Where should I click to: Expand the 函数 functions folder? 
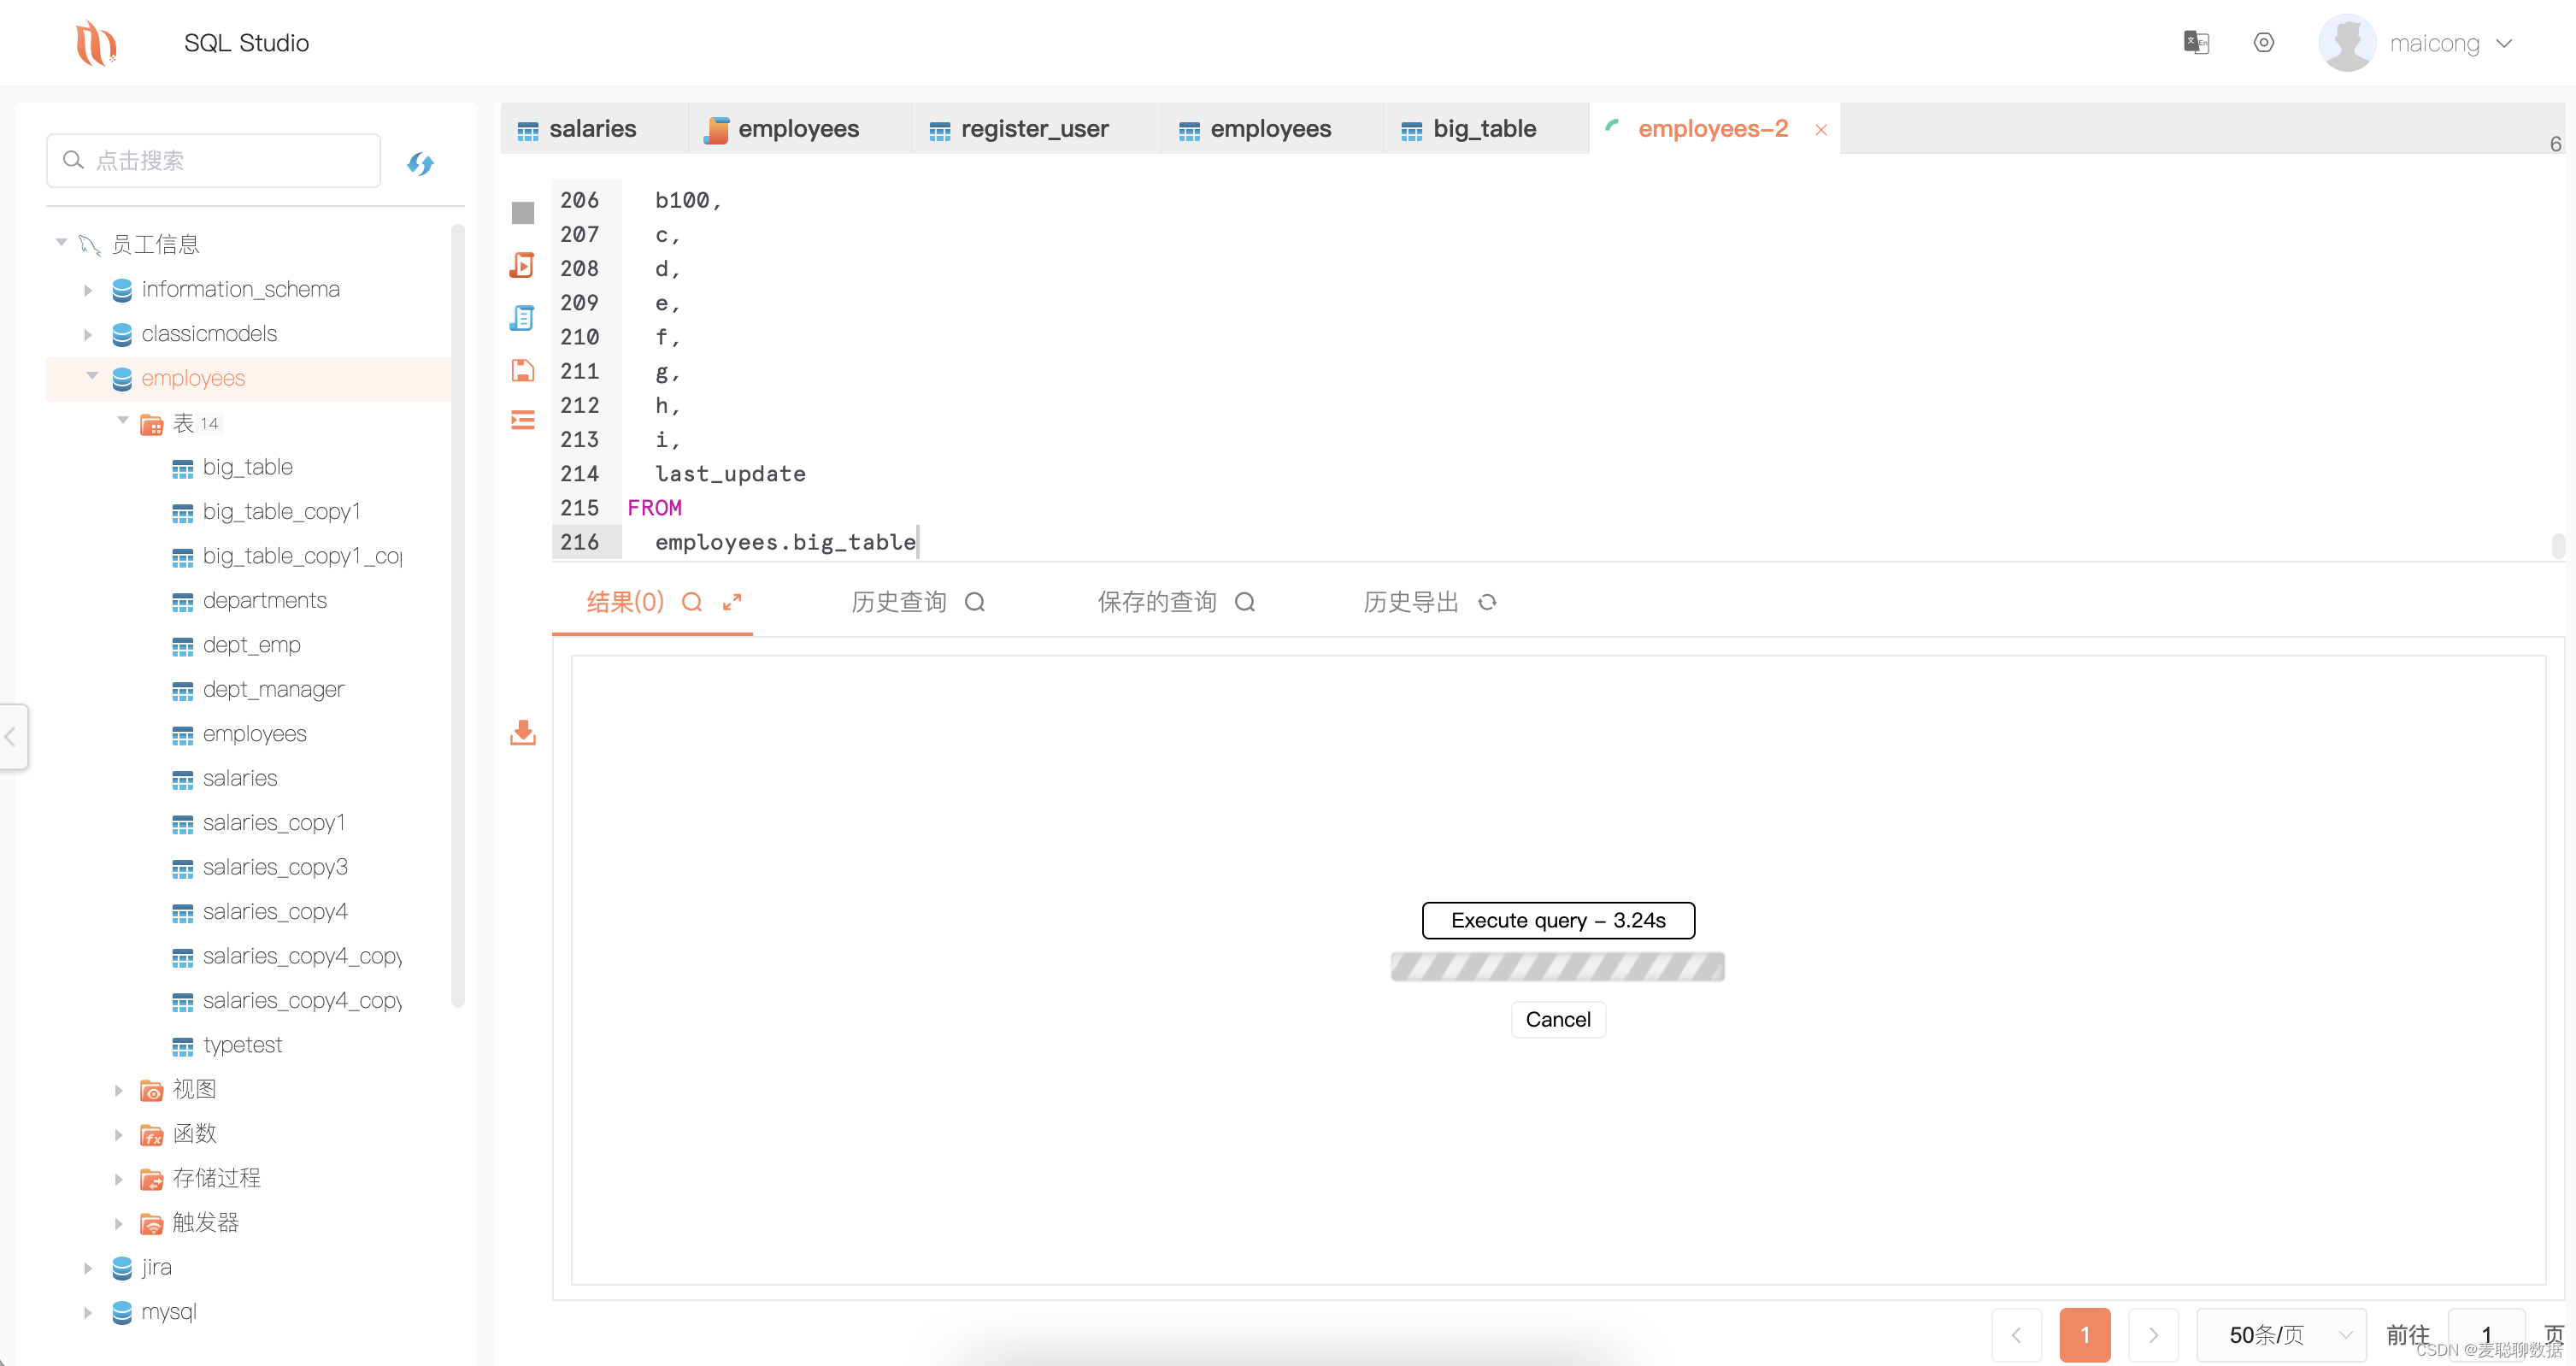[x=118, y=1134]
